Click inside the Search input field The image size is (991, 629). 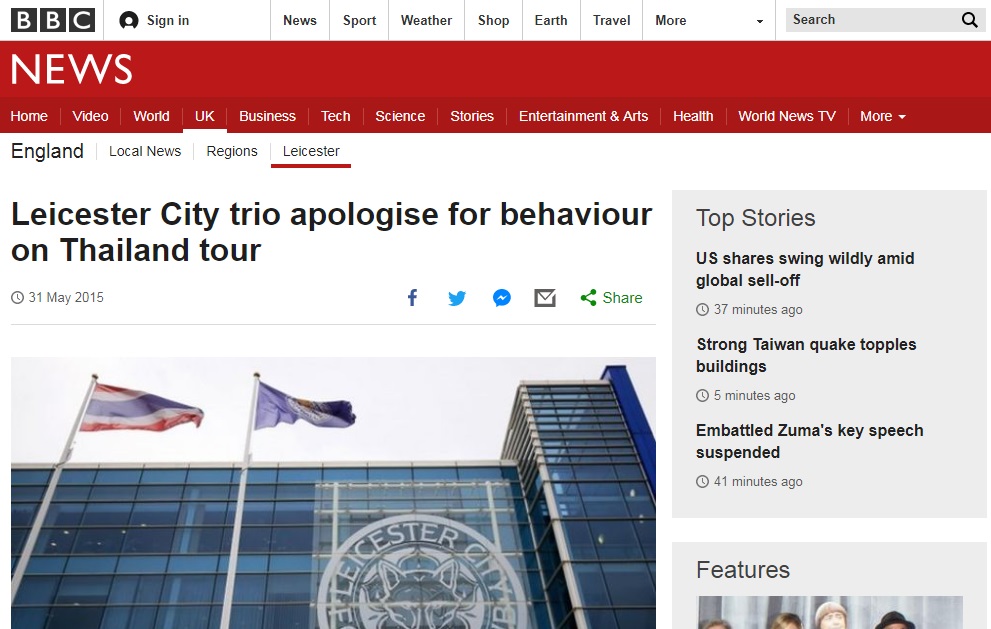pyautogui.click(x=872, y=20)
